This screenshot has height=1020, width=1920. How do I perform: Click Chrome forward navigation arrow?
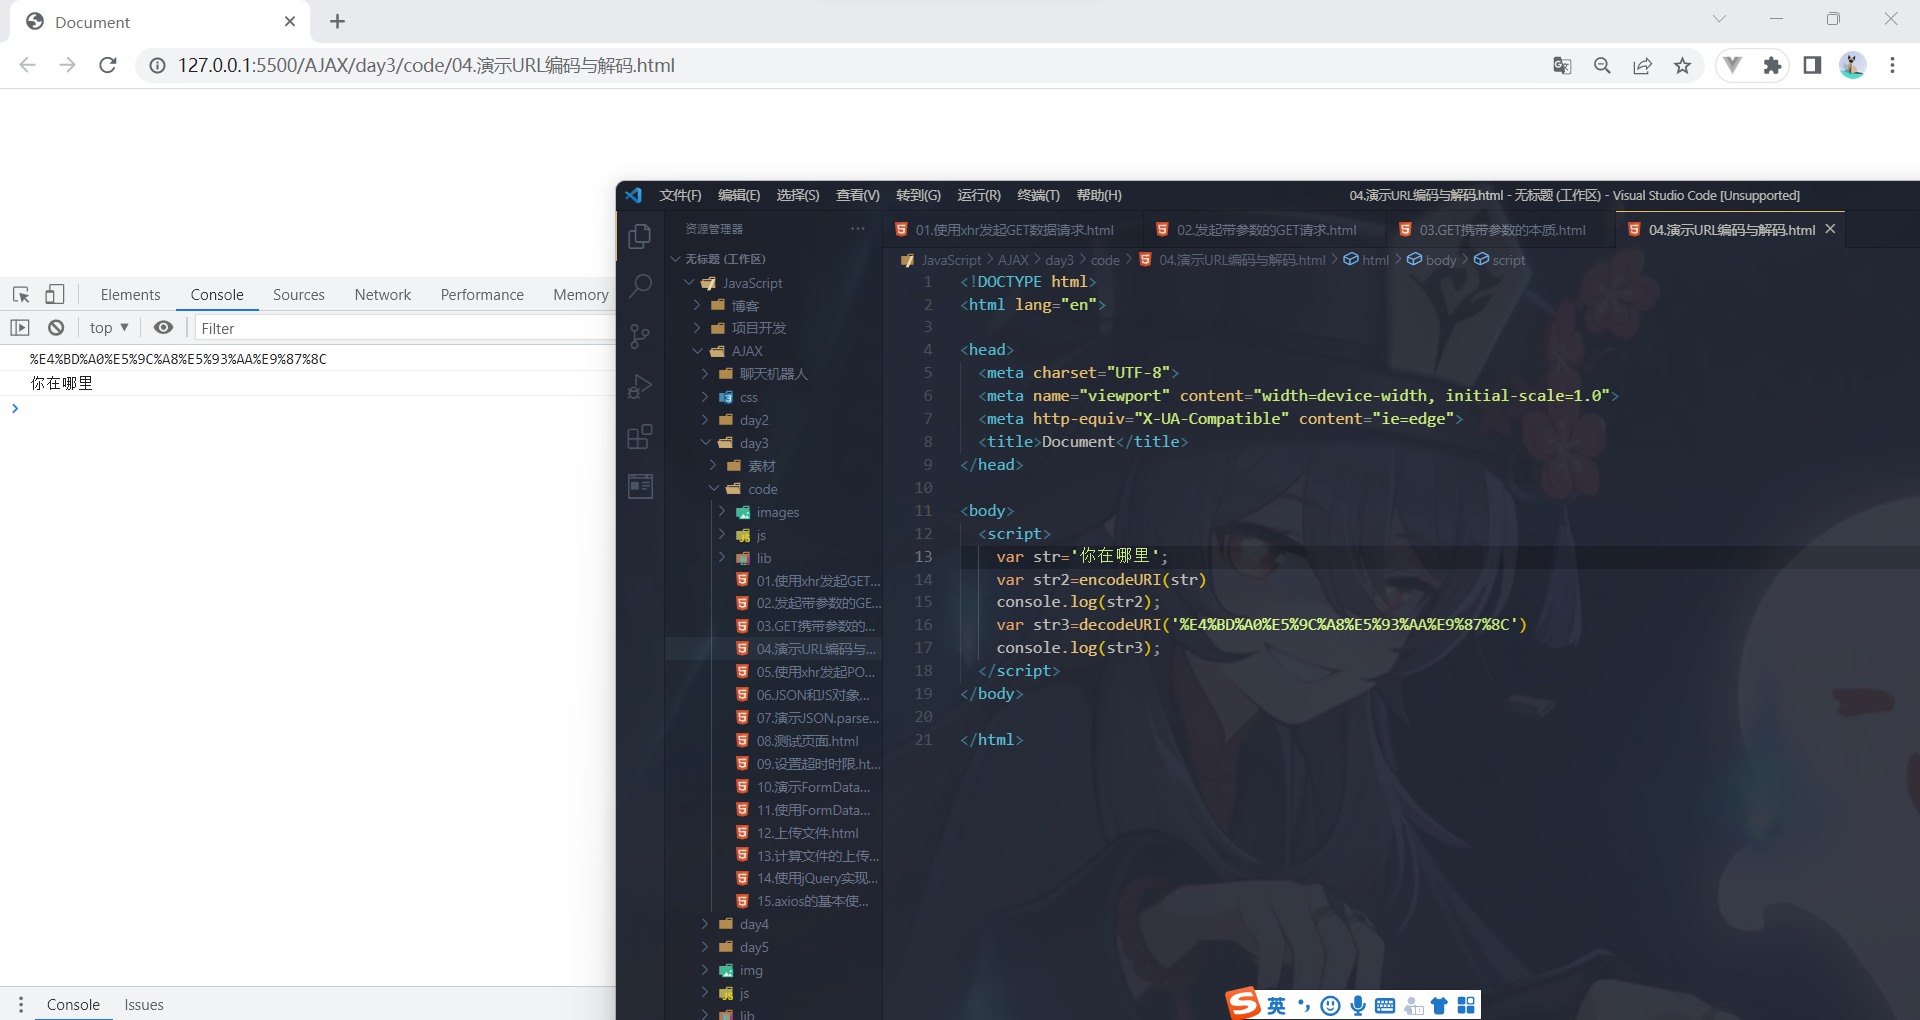click(x=67, y=65)
